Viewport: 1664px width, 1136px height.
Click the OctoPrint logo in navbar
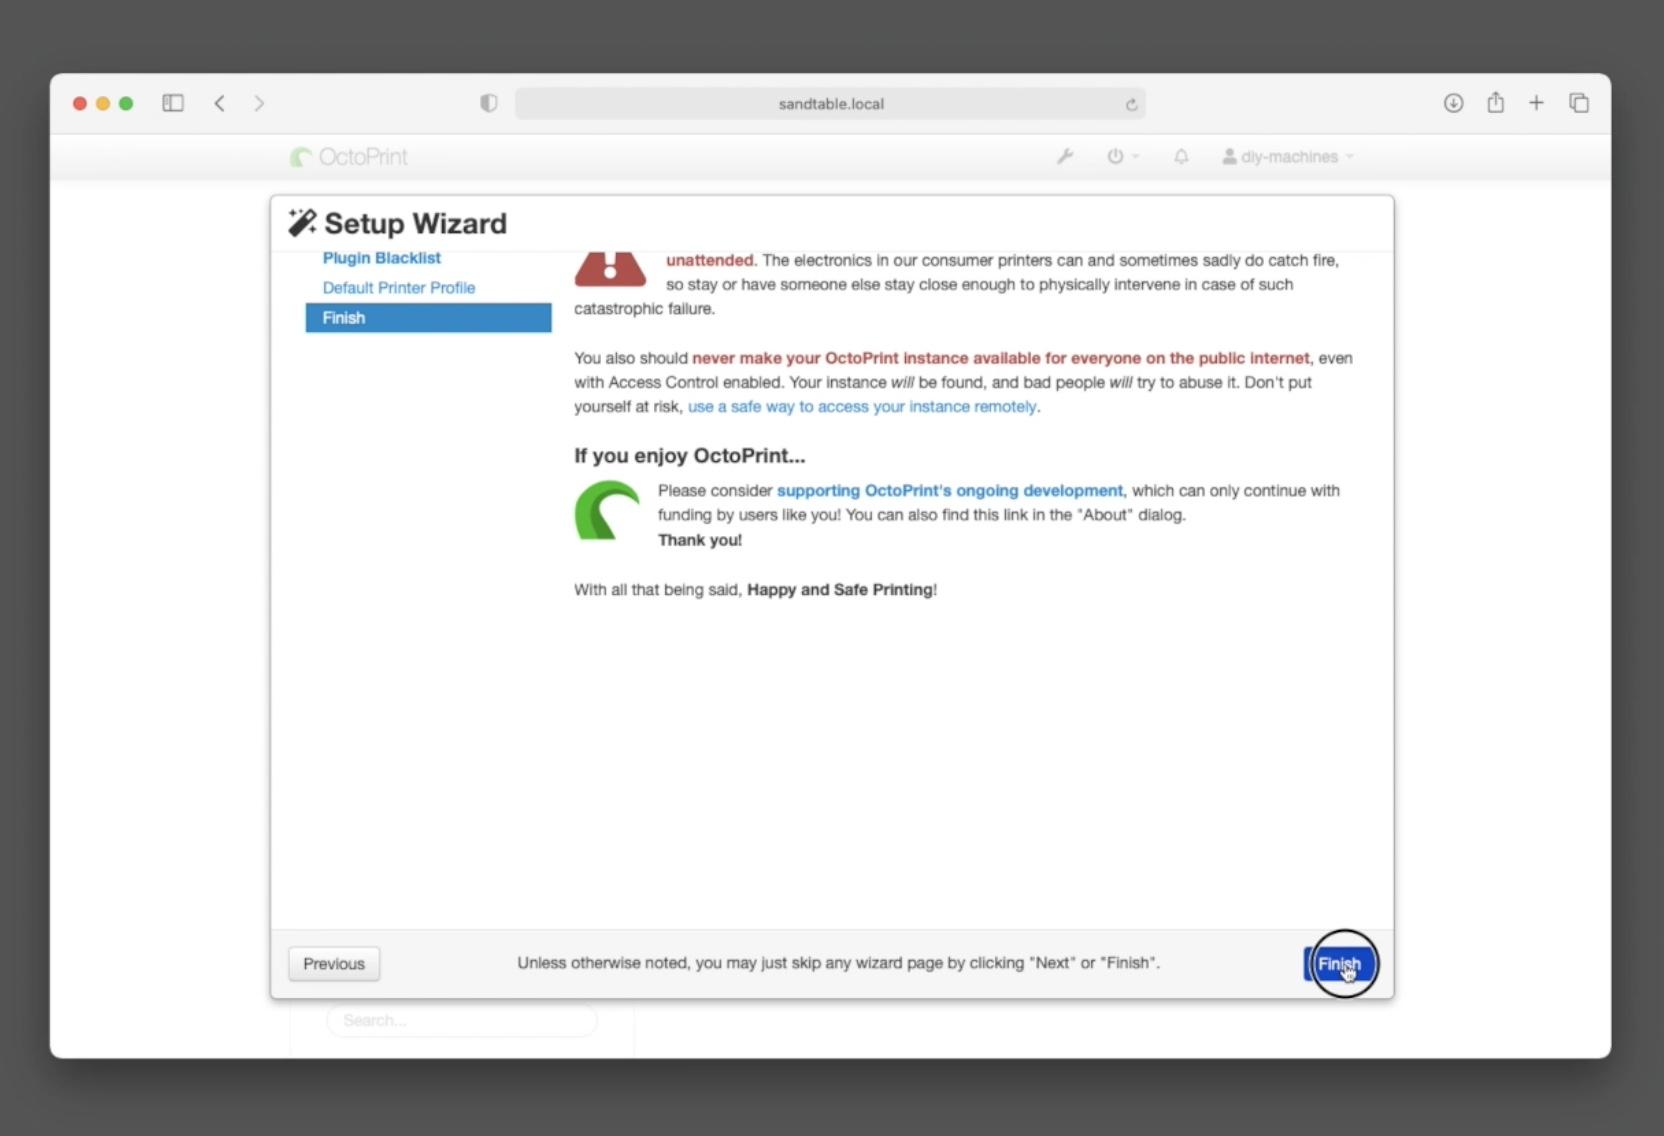[x=349, y=157]
